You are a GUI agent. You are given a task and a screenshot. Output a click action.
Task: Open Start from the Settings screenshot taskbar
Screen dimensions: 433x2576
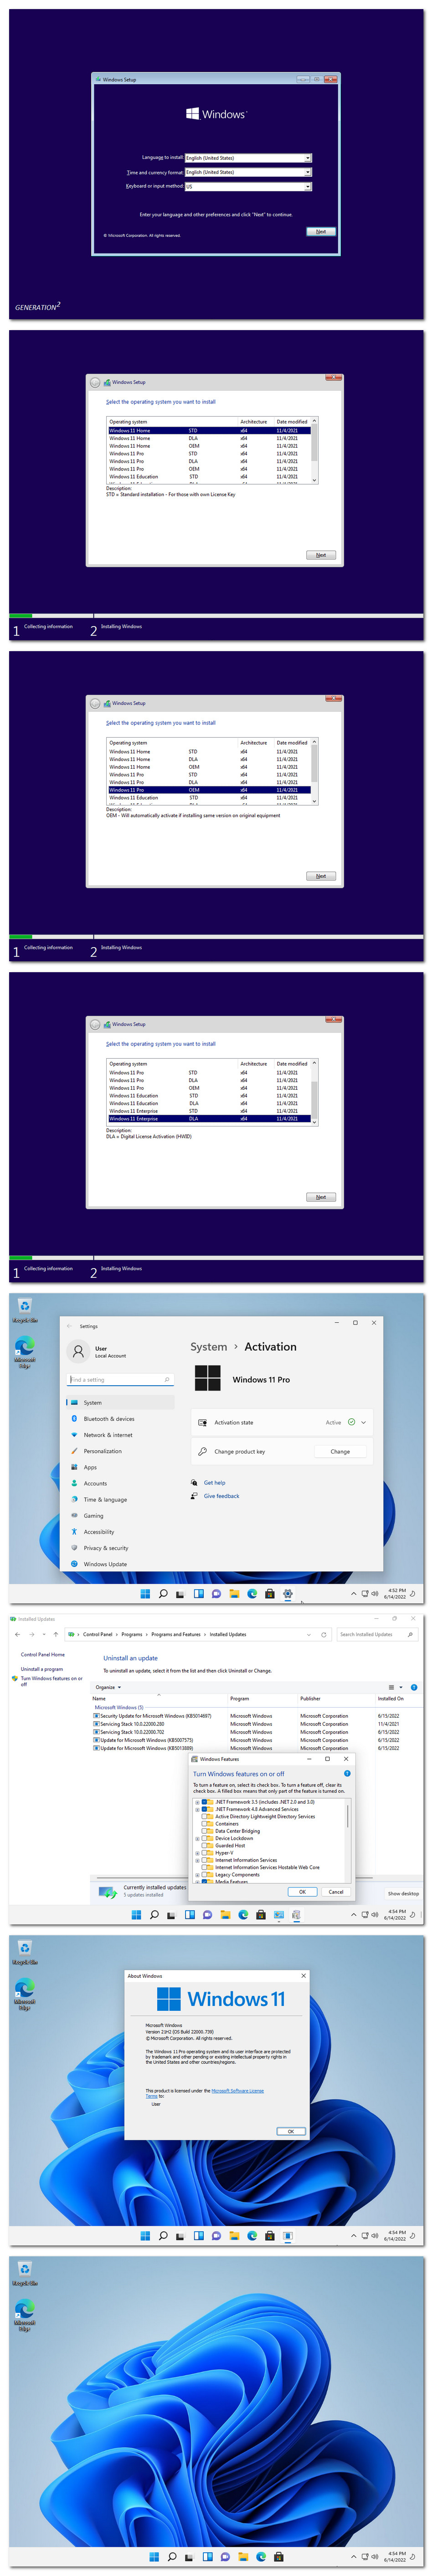click(145, 1594)
